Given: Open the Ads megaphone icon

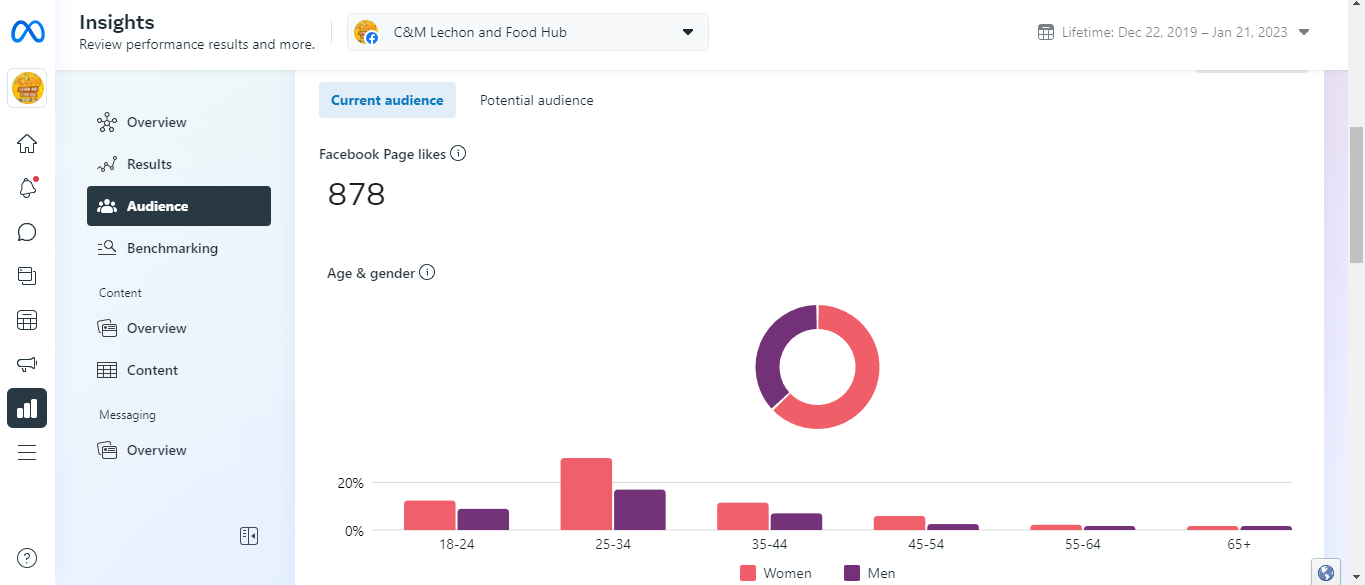Looking at the screenshot, I should 27,364.
